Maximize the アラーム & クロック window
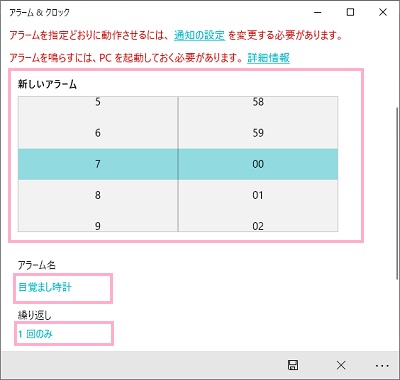 350,13
